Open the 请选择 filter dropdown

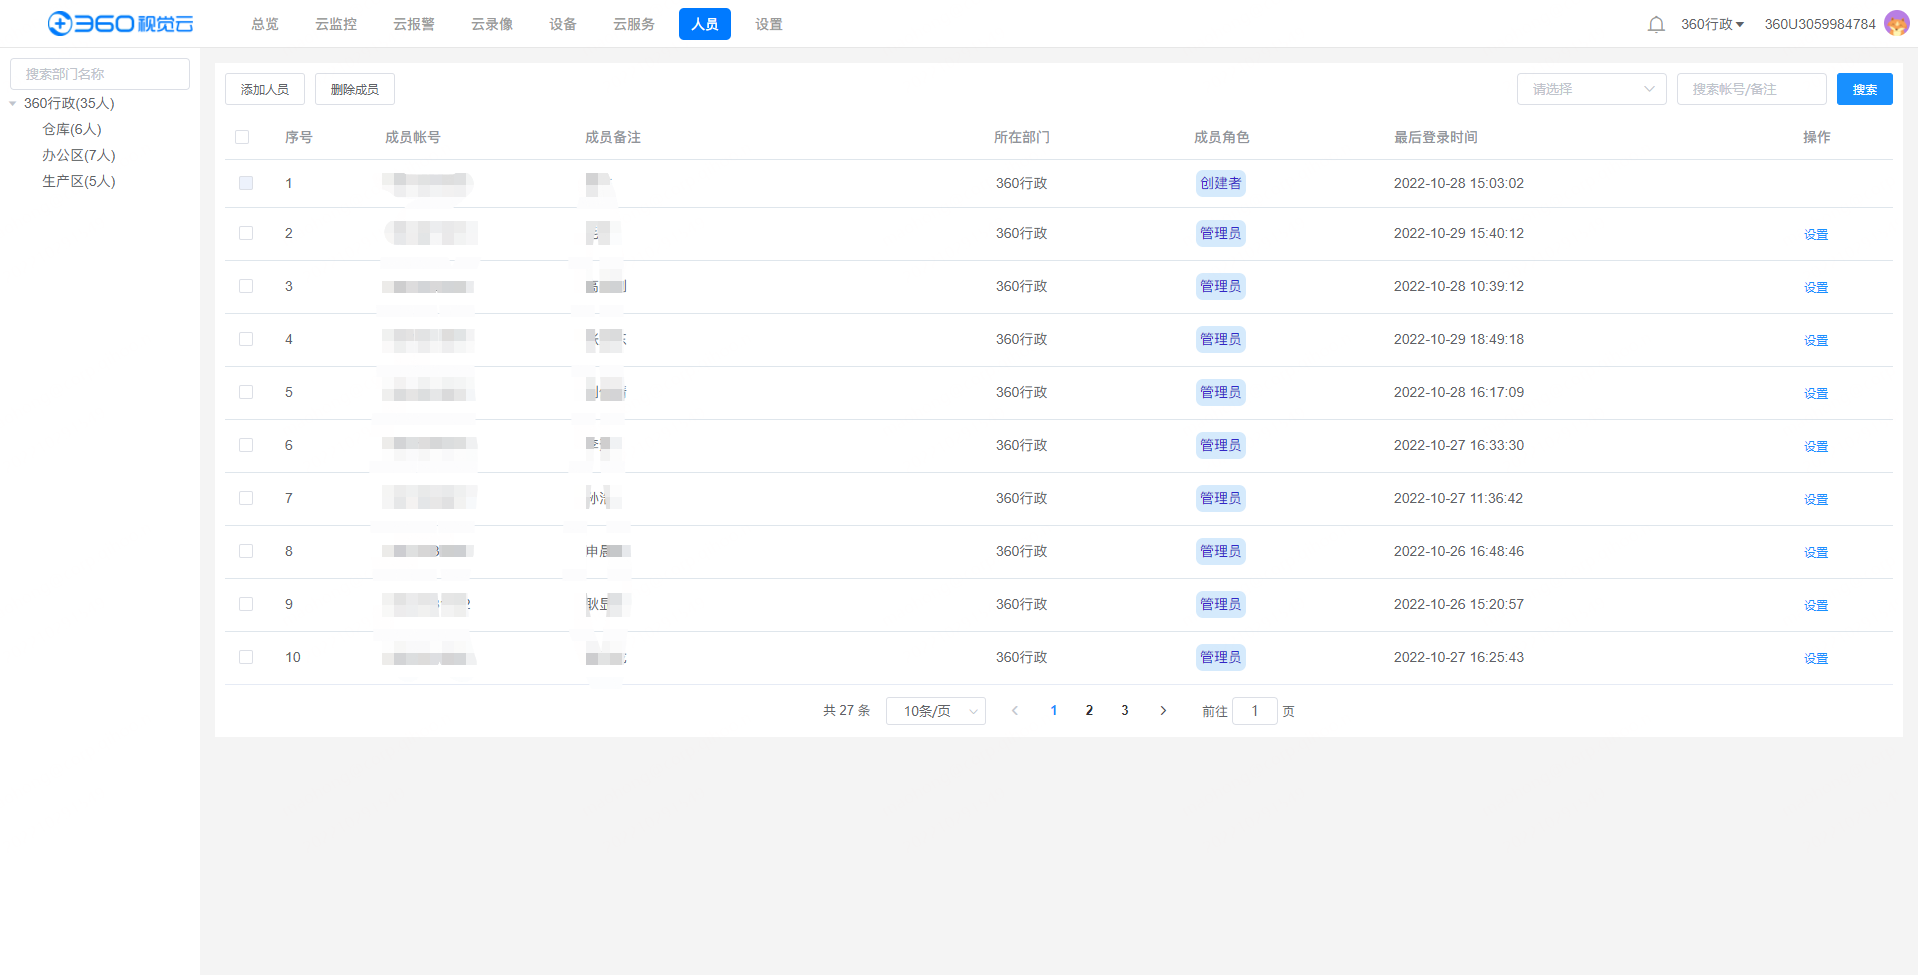pos(1591,90)
